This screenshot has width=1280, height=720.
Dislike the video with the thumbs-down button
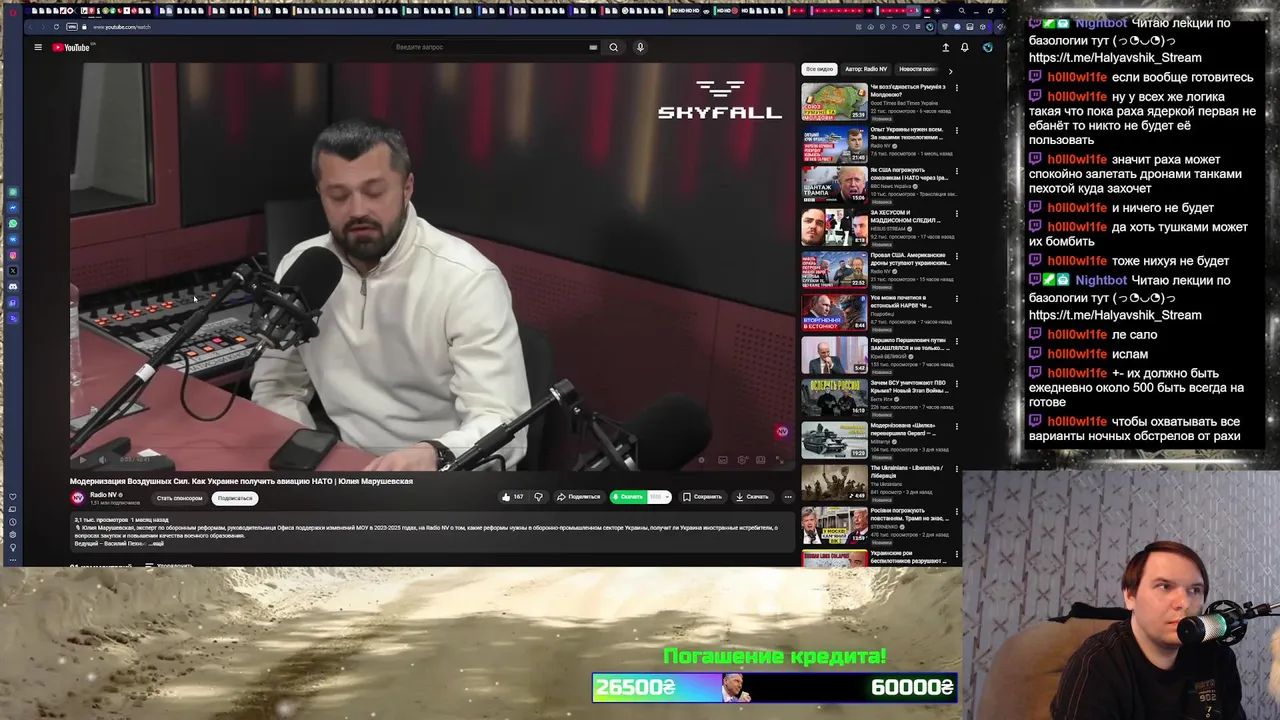pyautogui.click(x=538, y=497)
